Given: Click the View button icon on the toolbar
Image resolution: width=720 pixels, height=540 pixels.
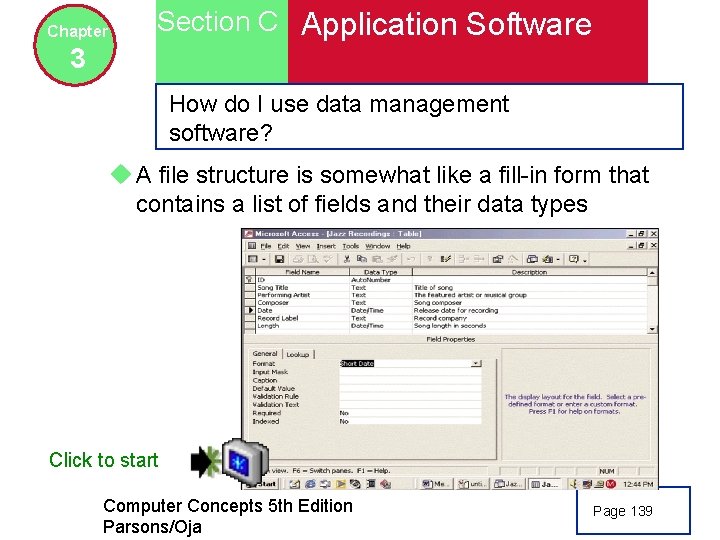Looking at the screenshot, I should 253,259.
